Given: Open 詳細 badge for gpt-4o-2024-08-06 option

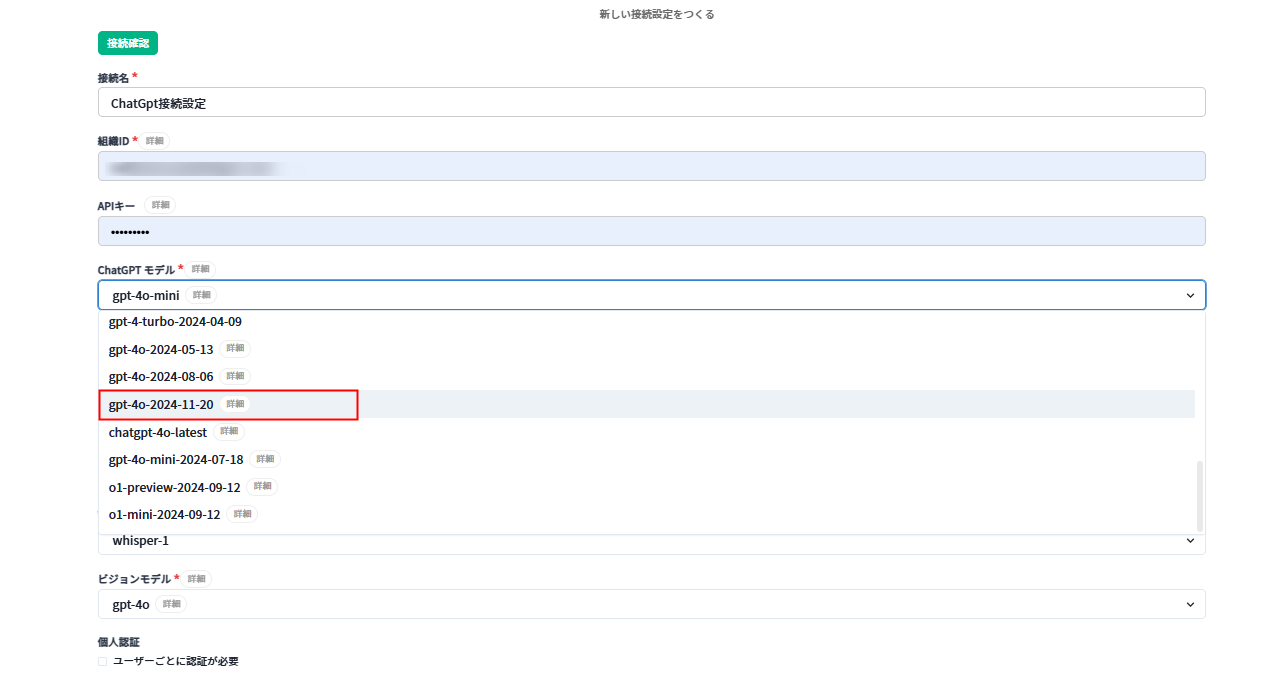Looking at the screenshot, I should [x=235, y=377].
